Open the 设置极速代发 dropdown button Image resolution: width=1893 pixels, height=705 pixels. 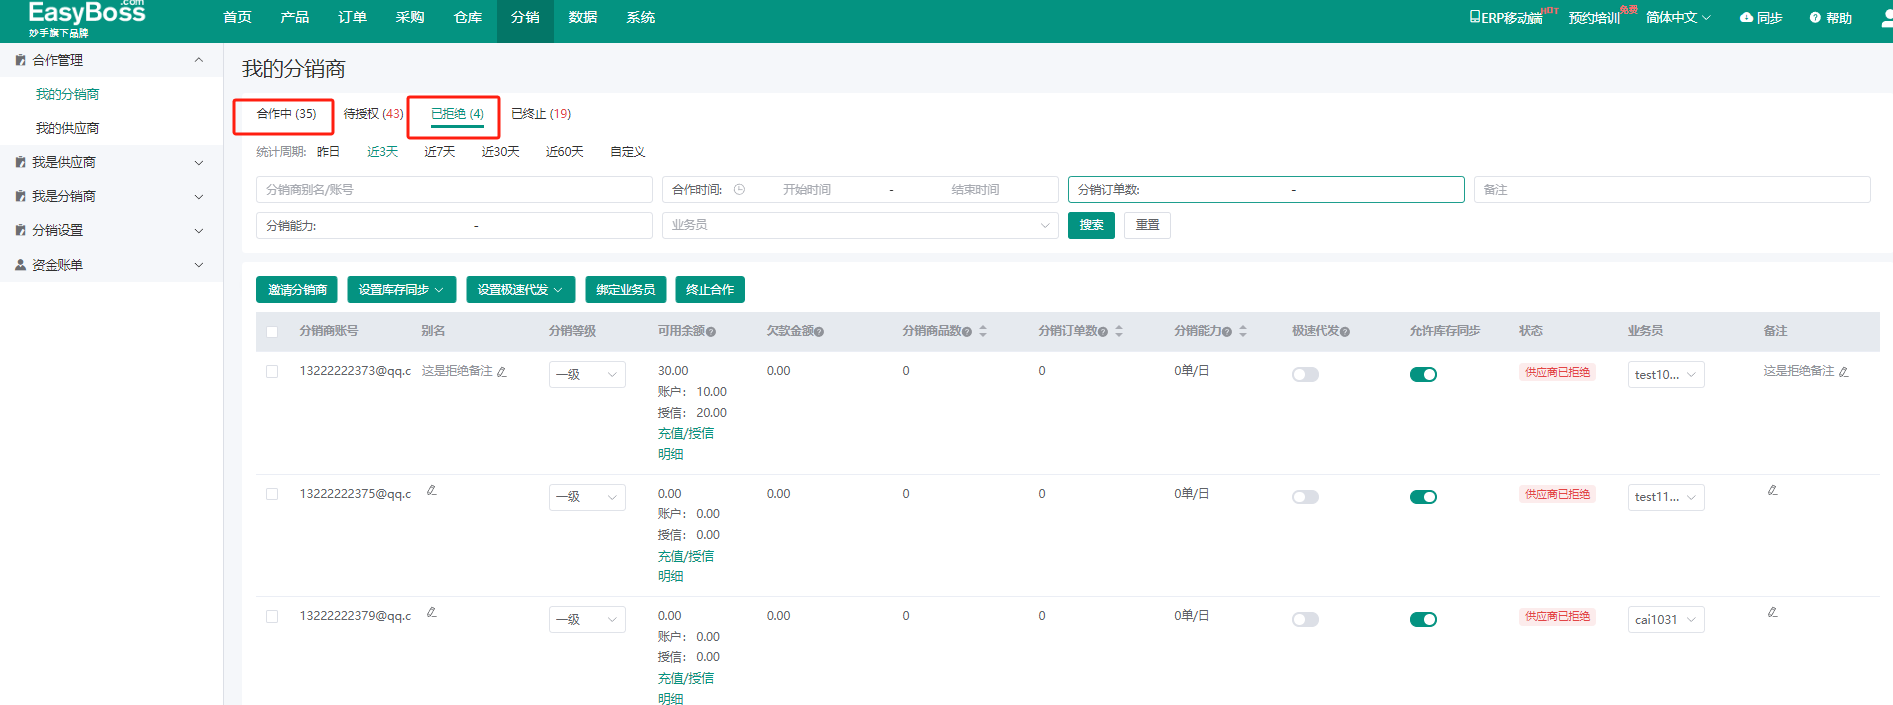pos(521,290)
